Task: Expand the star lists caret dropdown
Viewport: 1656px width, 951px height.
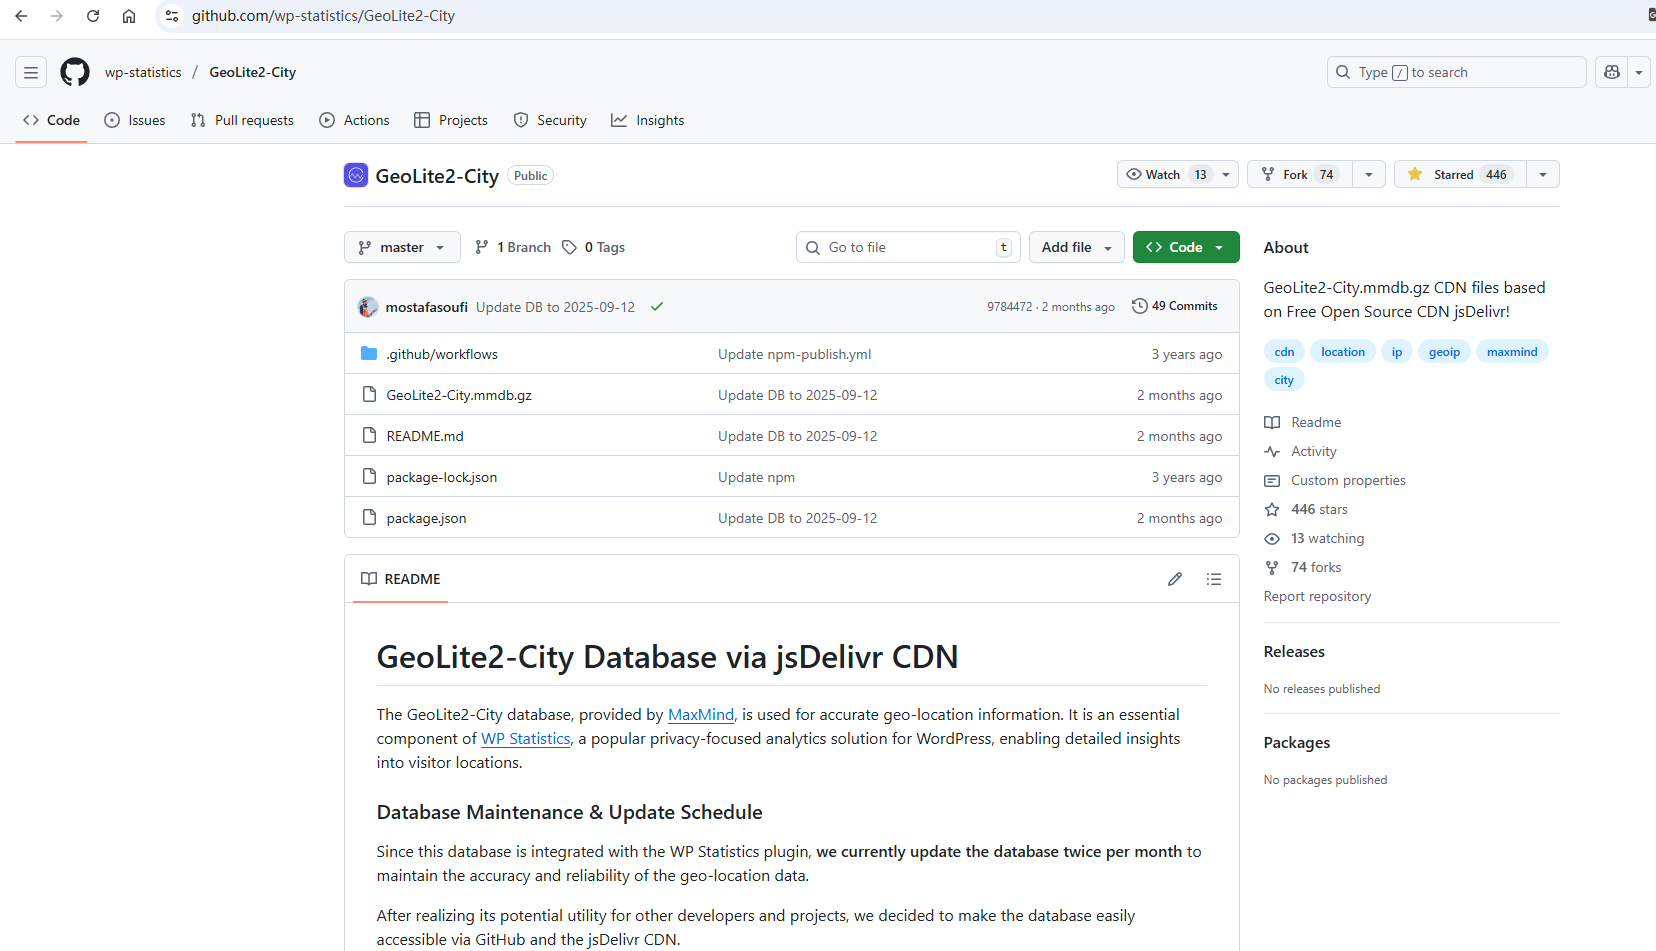Action: click(x=1543, y=174)
